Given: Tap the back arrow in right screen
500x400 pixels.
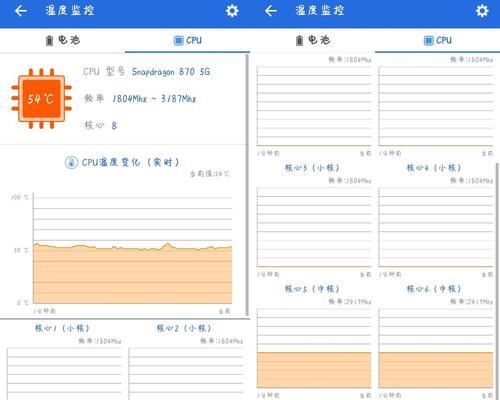Looking at the screenshot, I should 271,11.
